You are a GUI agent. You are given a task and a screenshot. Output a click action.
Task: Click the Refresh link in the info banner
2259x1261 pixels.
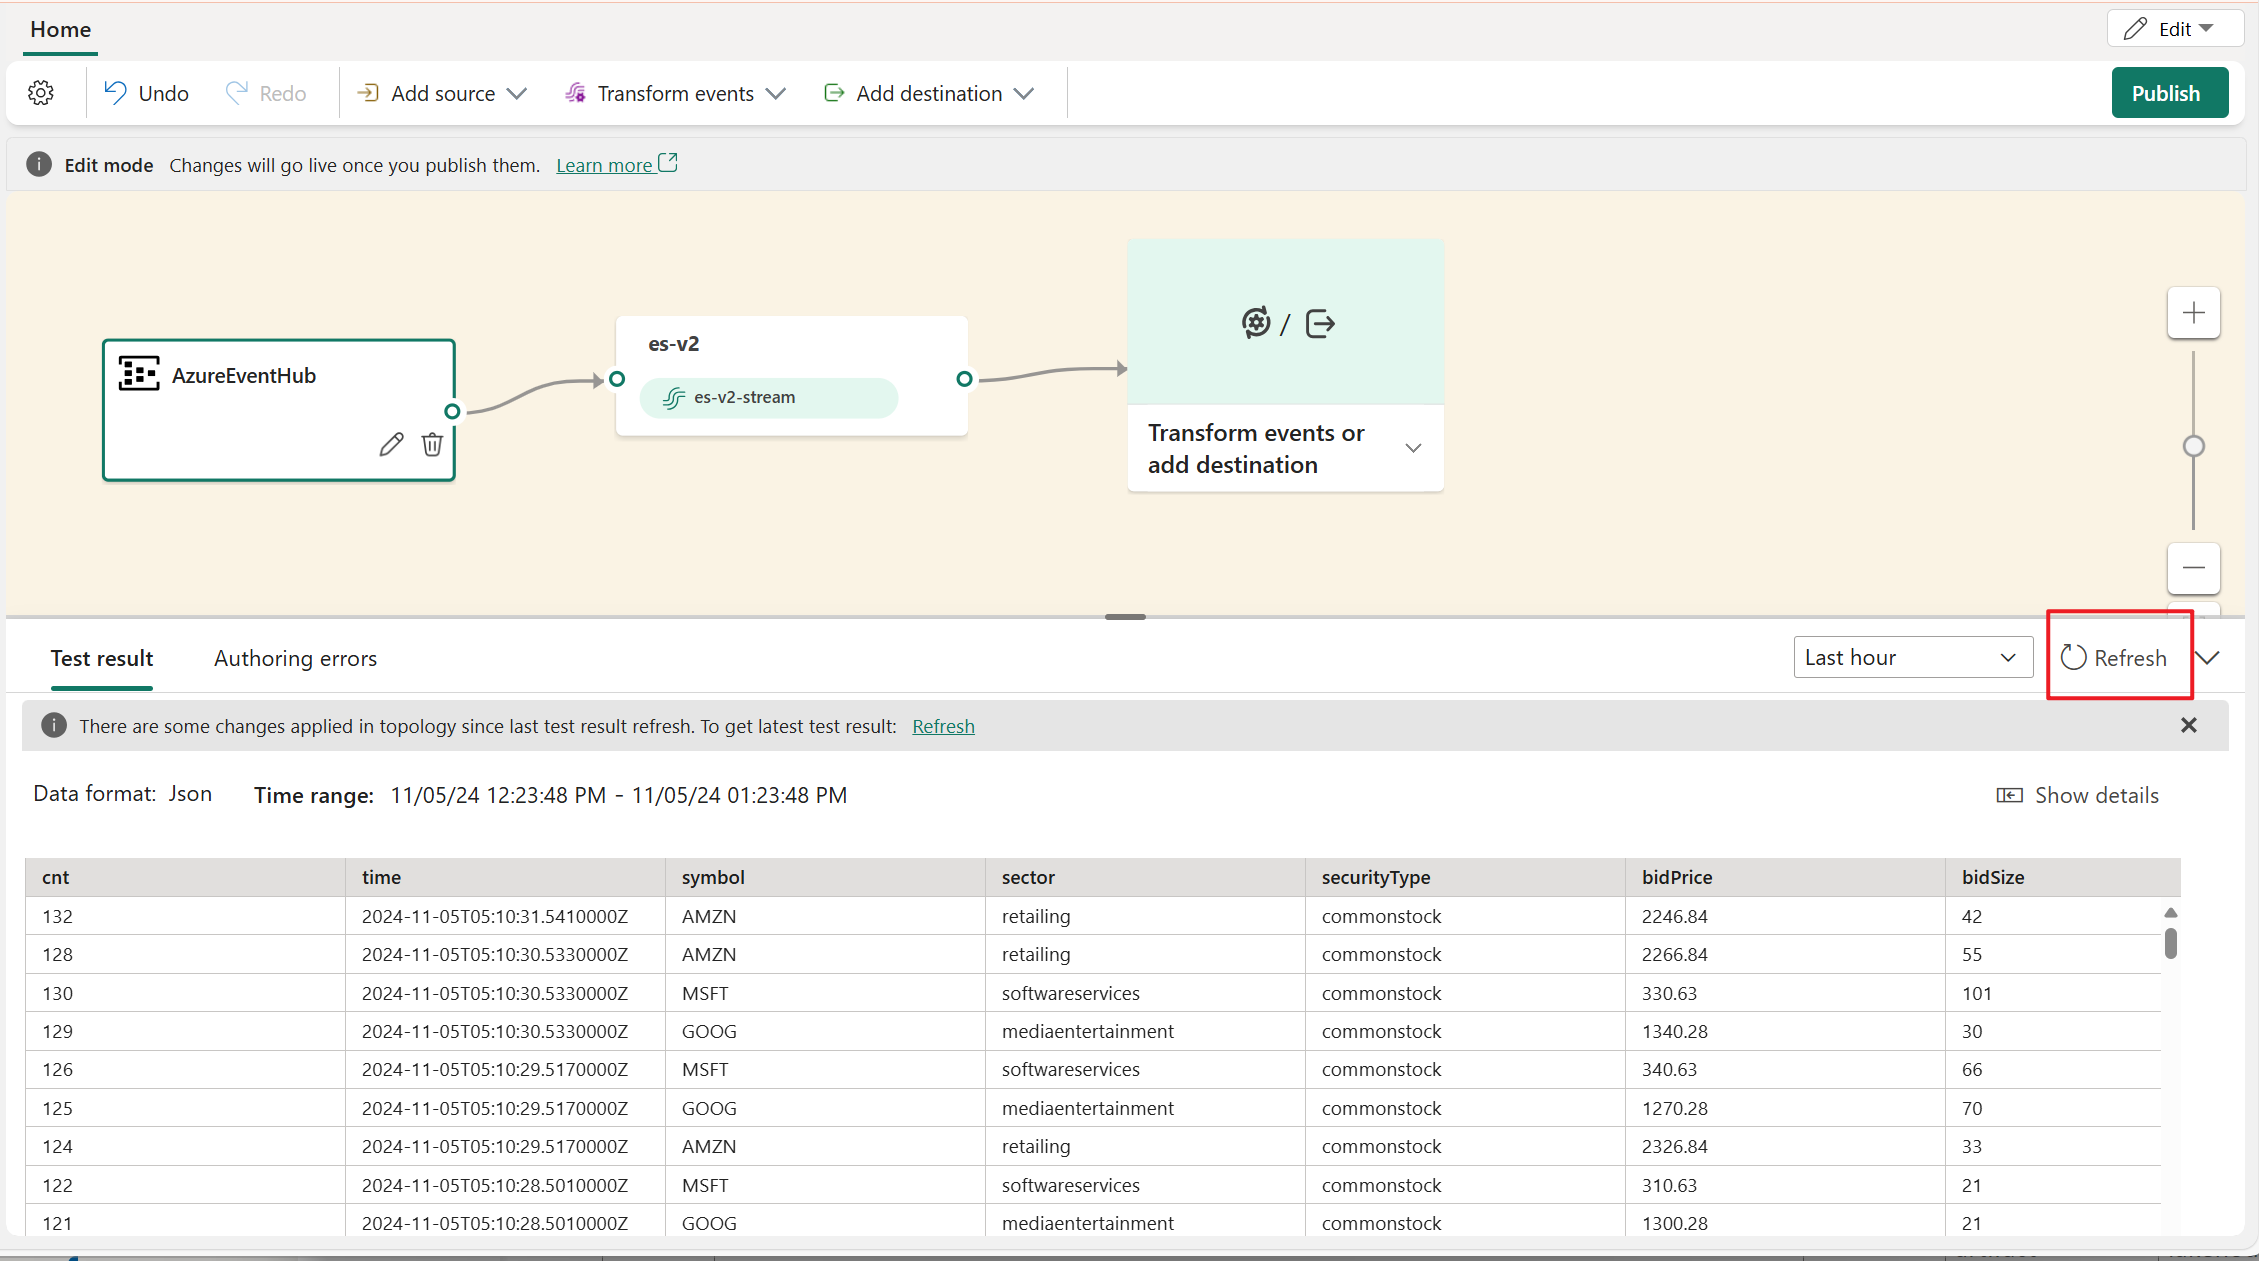click(943, 726)
